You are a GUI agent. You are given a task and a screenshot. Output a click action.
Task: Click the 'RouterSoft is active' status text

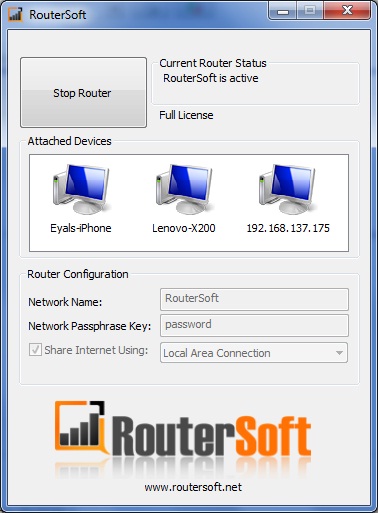(x=211, y=78)
